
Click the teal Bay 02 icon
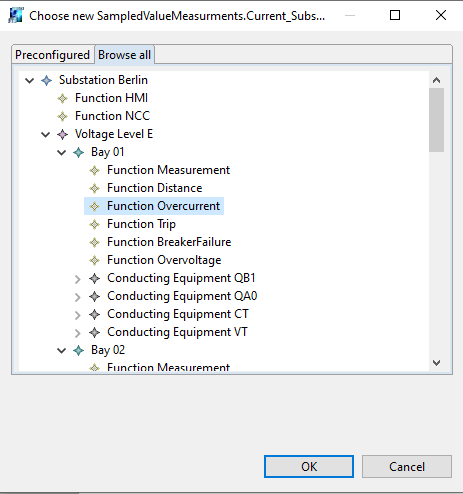pos(79,351)
